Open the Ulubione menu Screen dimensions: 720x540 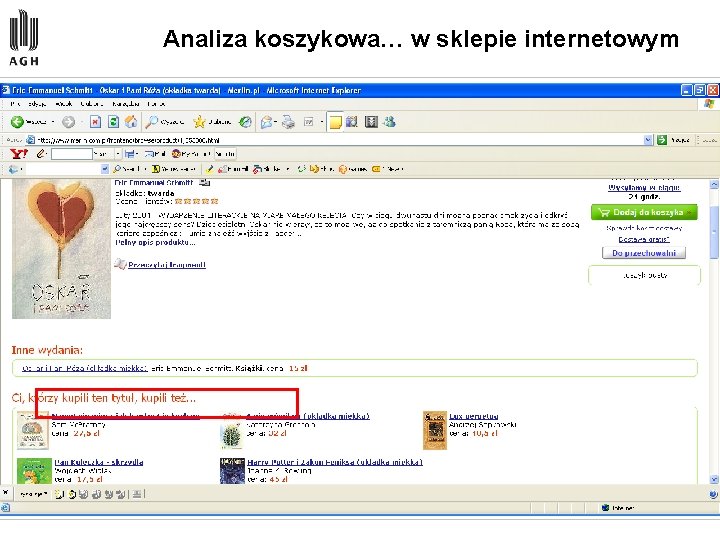91,104
